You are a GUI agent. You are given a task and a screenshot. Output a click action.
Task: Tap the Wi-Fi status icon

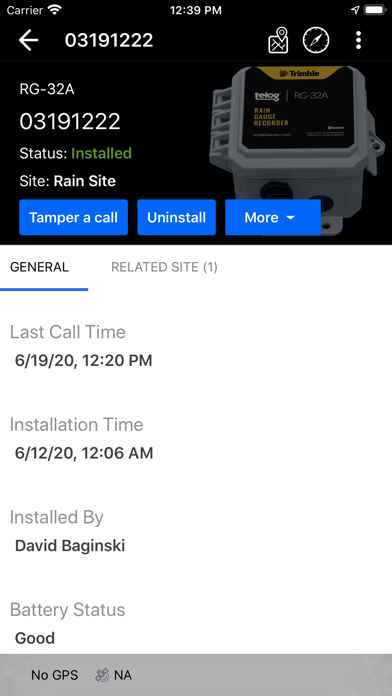click(x=55, y=10)
